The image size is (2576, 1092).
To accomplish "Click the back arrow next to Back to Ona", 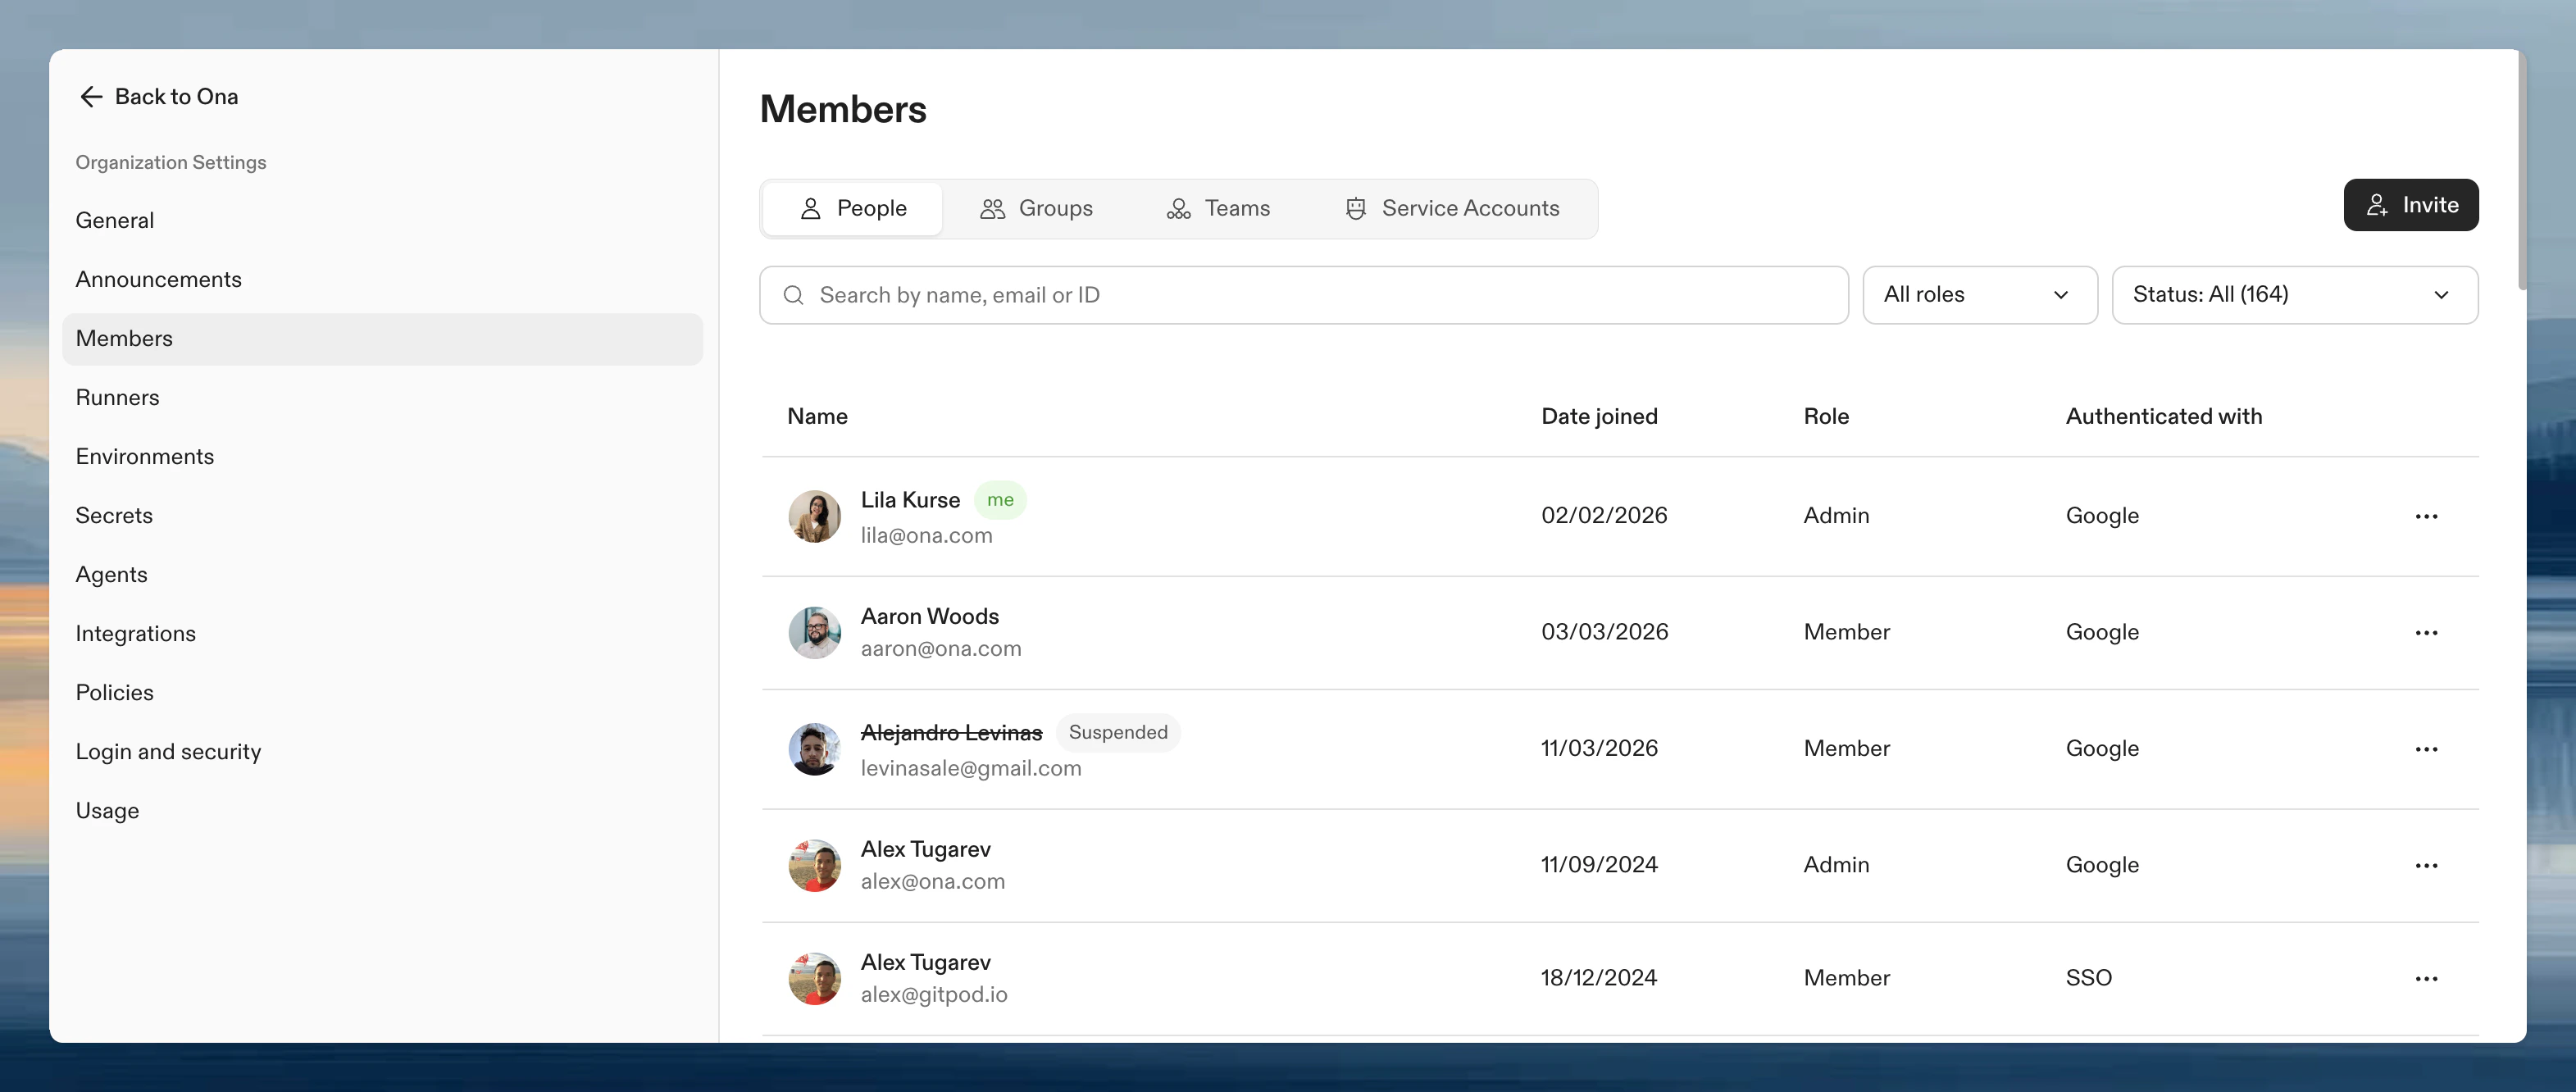I will (x=91, y=96).
